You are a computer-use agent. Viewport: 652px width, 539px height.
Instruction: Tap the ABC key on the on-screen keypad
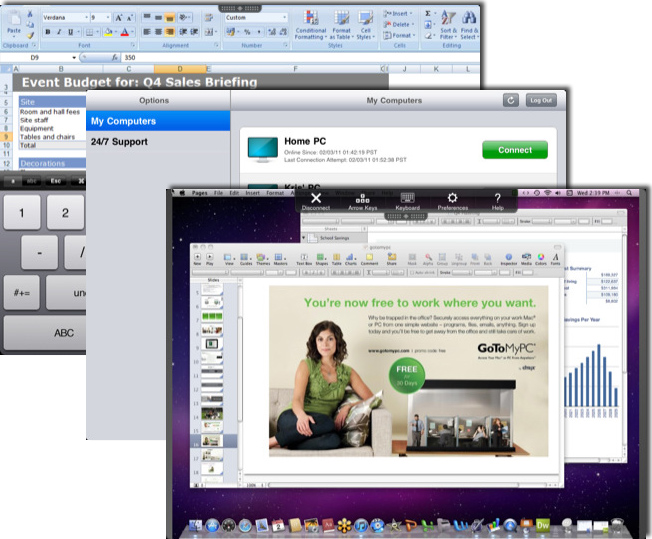[46, 333]
